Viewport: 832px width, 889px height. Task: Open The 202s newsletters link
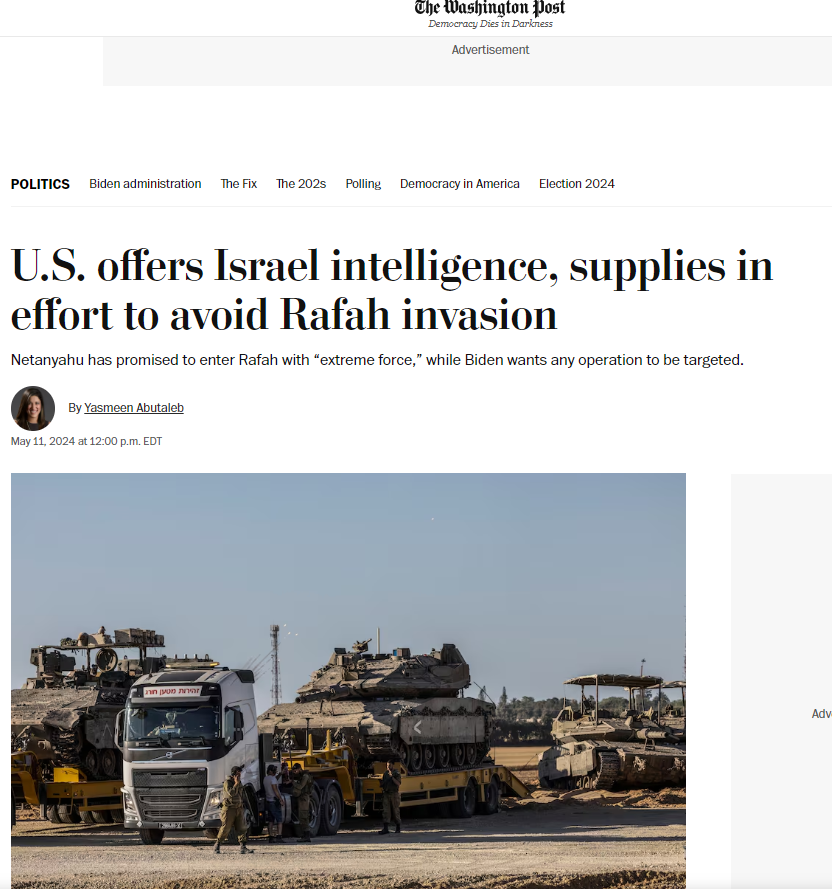pos(301,184)
